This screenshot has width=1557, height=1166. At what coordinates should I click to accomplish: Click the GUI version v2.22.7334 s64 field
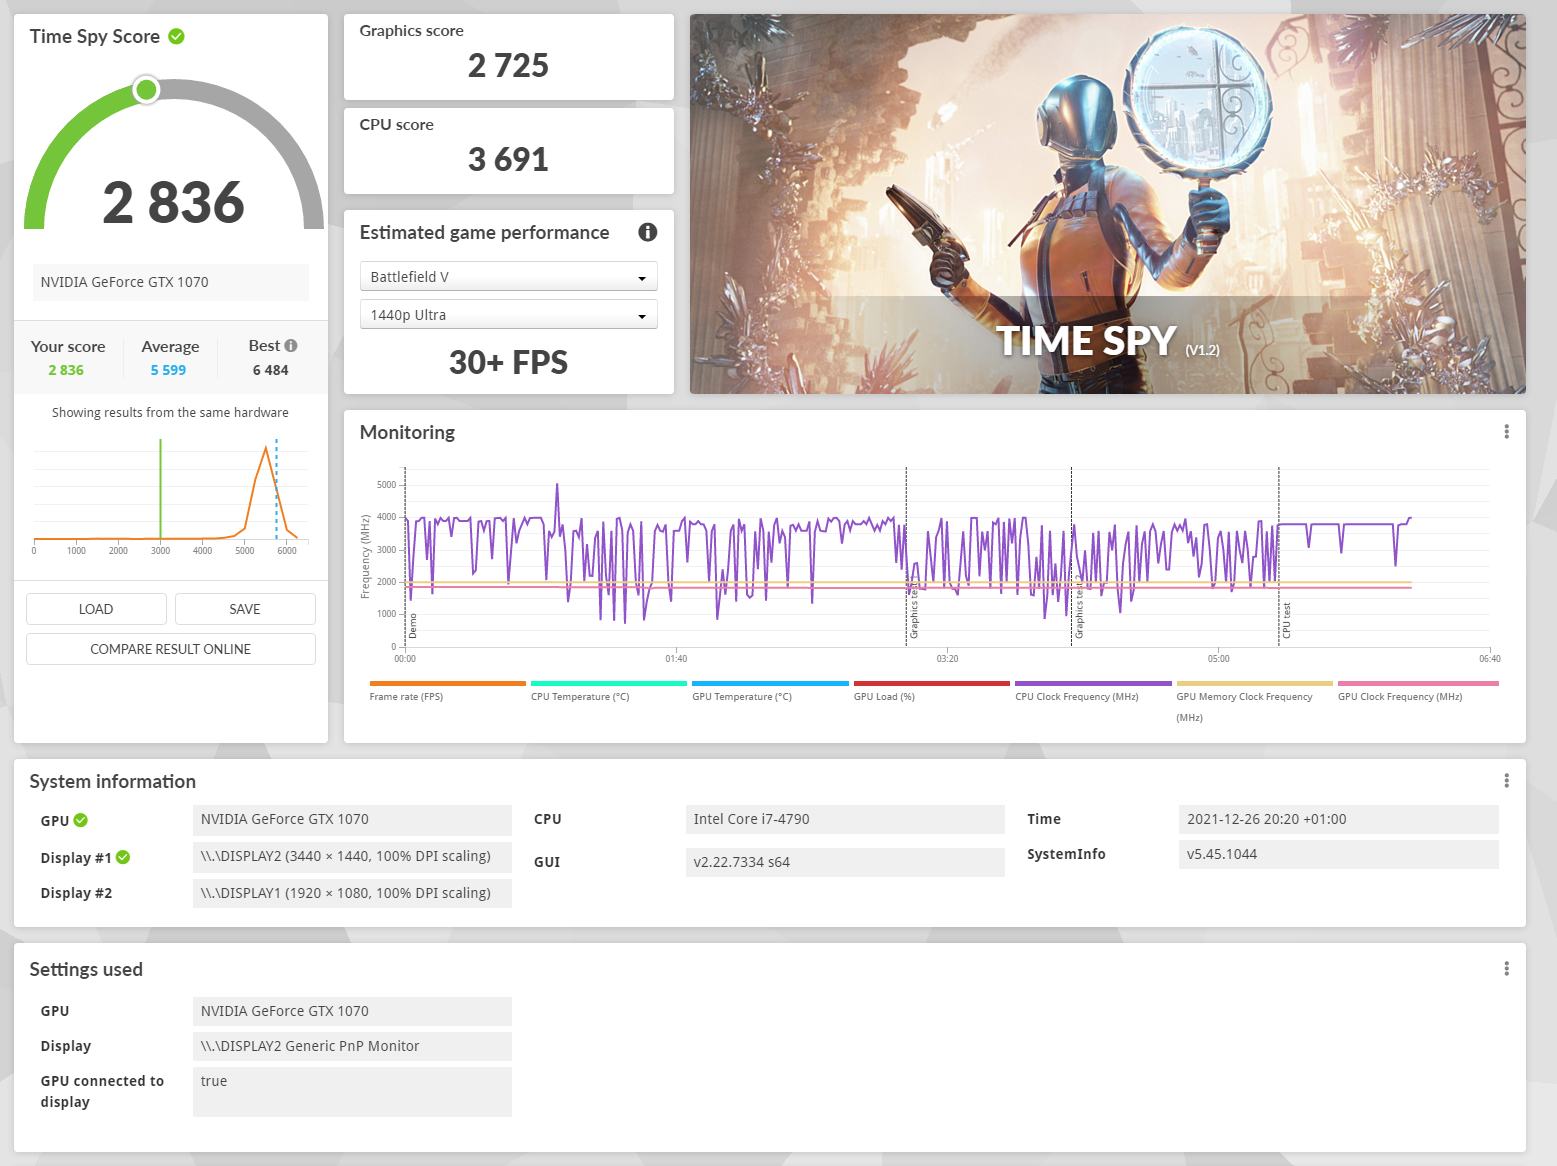[845, 862]
